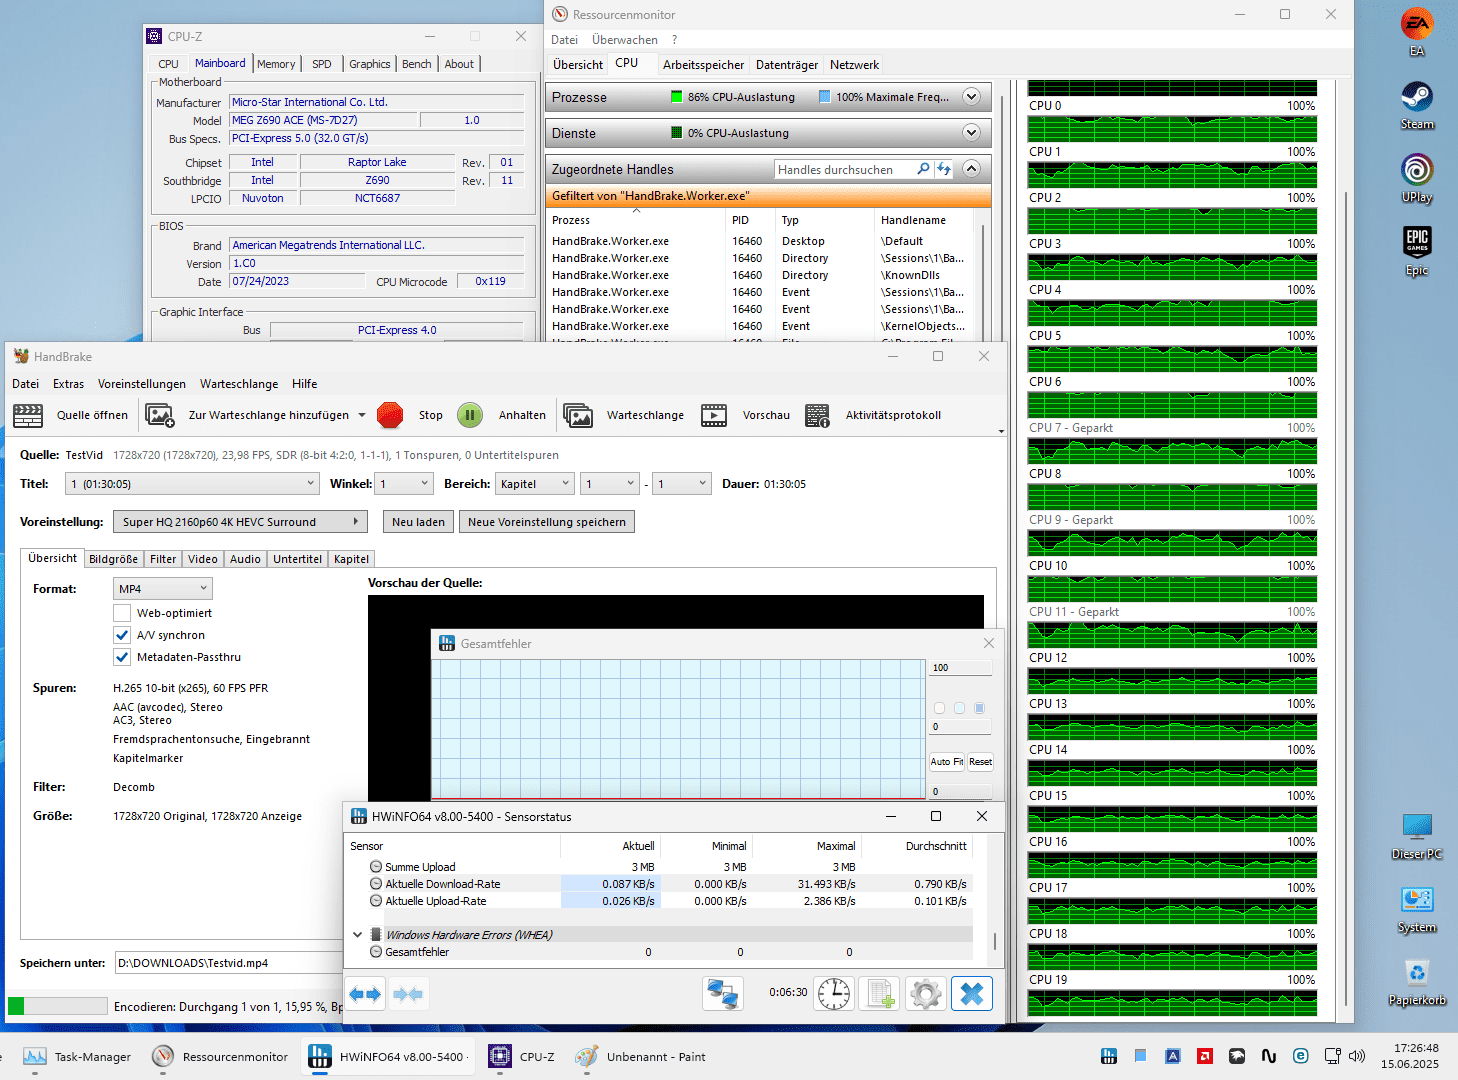Click the green Anhalten pause icon
1458x1080 pixels.
point(470,415)
